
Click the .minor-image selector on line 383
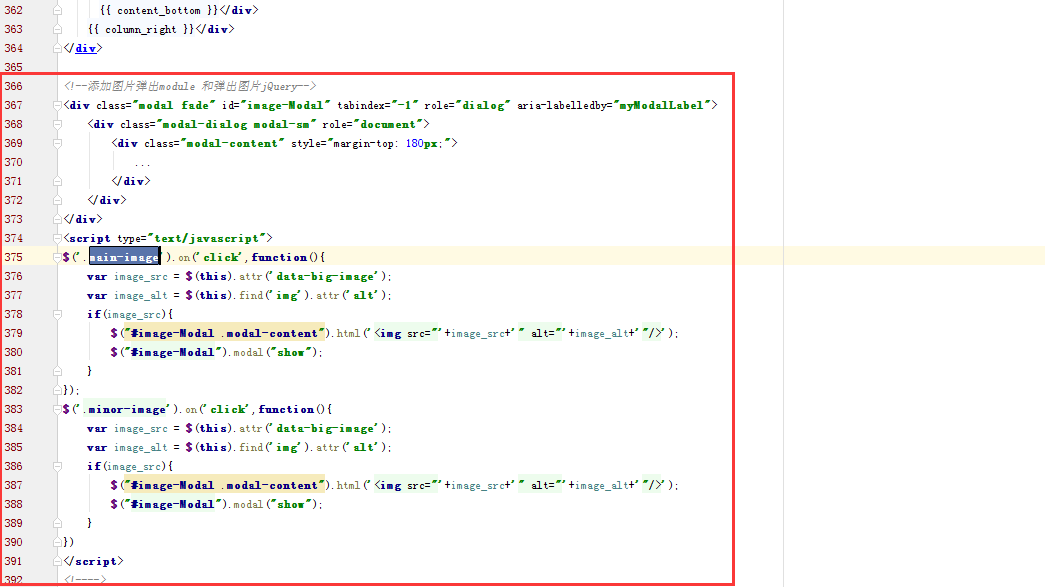click(x=127, y=410)
